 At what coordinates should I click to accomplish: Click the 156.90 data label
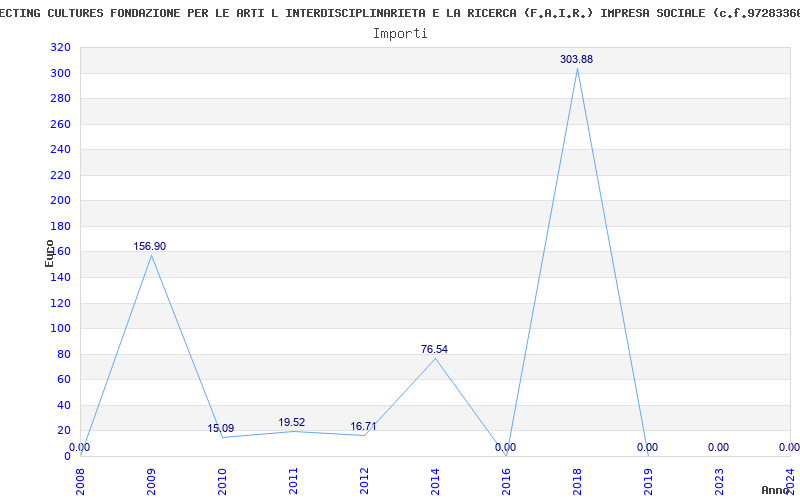(x=149, y=246)
